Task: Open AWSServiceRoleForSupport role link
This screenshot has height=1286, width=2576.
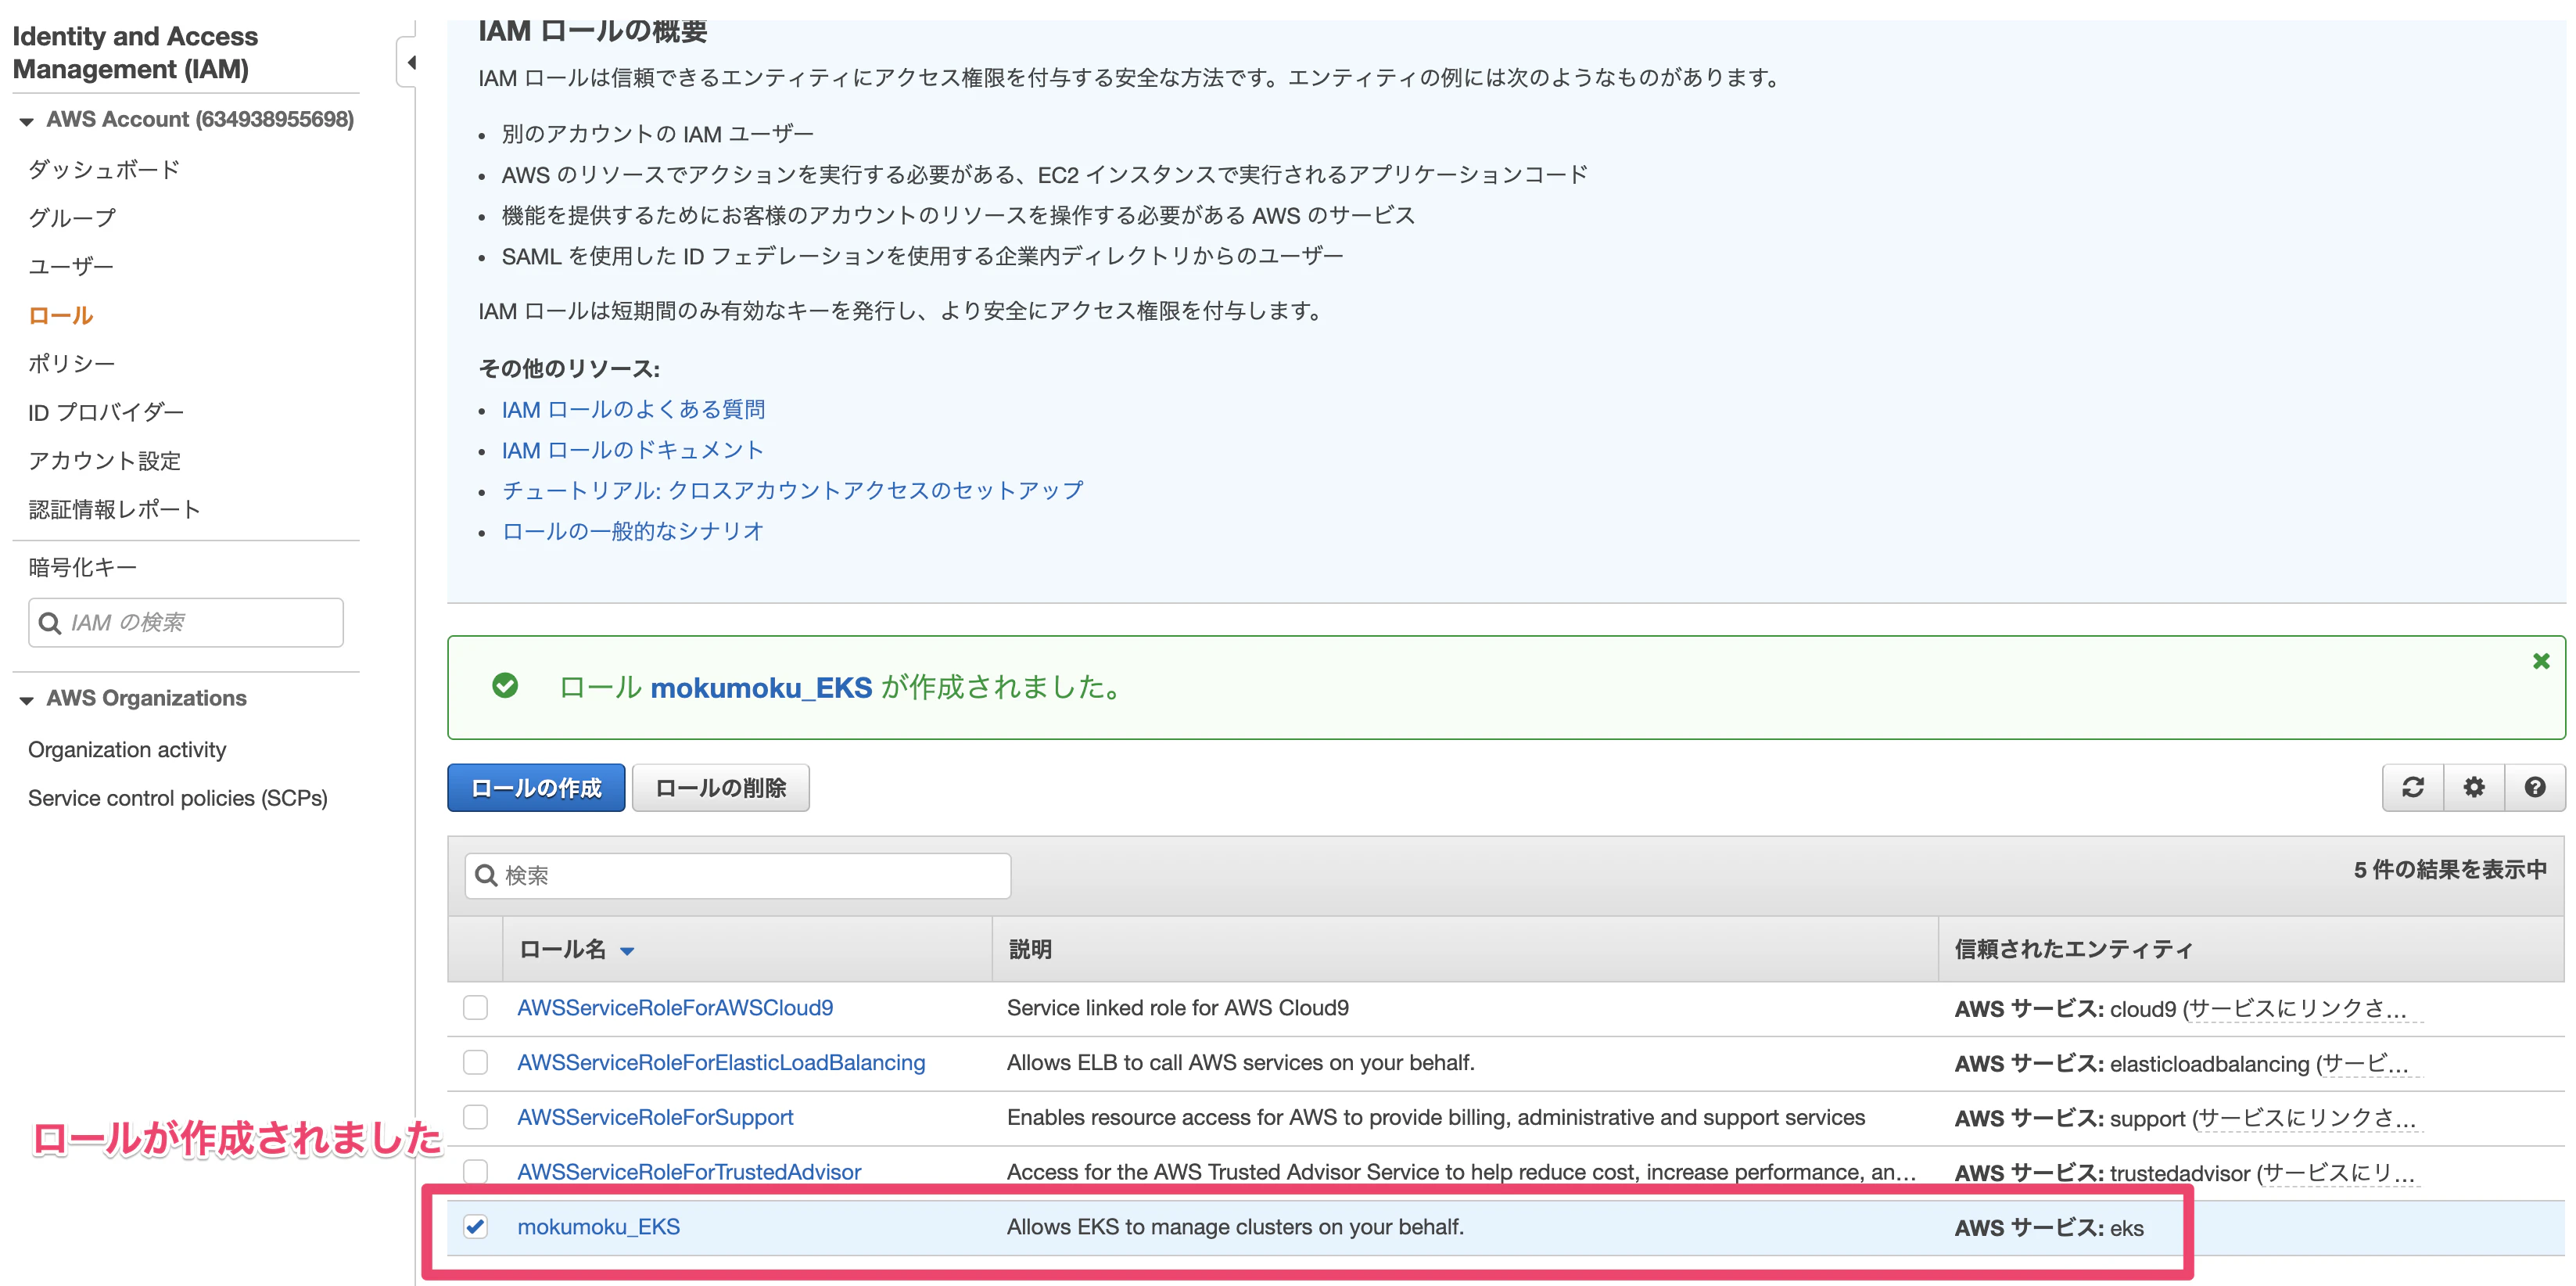Action: tap(655, 1117)
